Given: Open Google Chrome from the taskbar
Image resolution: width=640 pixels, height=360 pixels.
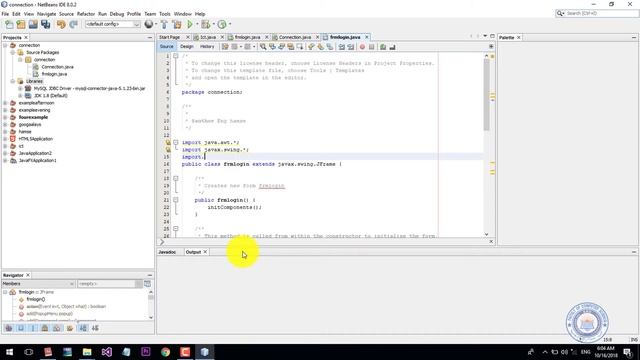Looking at the screenshot, I should tap(165, 352).
